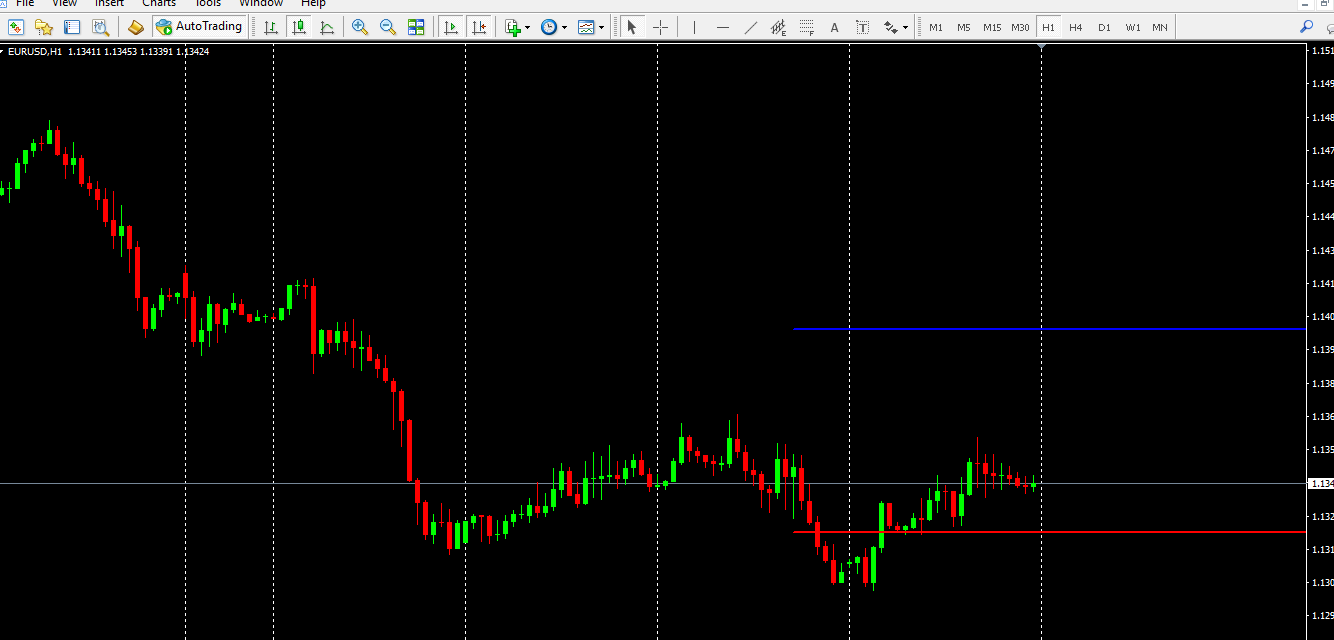Screen dimensions: 1334x640
Task: Draw a Horizontal Line on the chart
Action: [x=723, y=27]
